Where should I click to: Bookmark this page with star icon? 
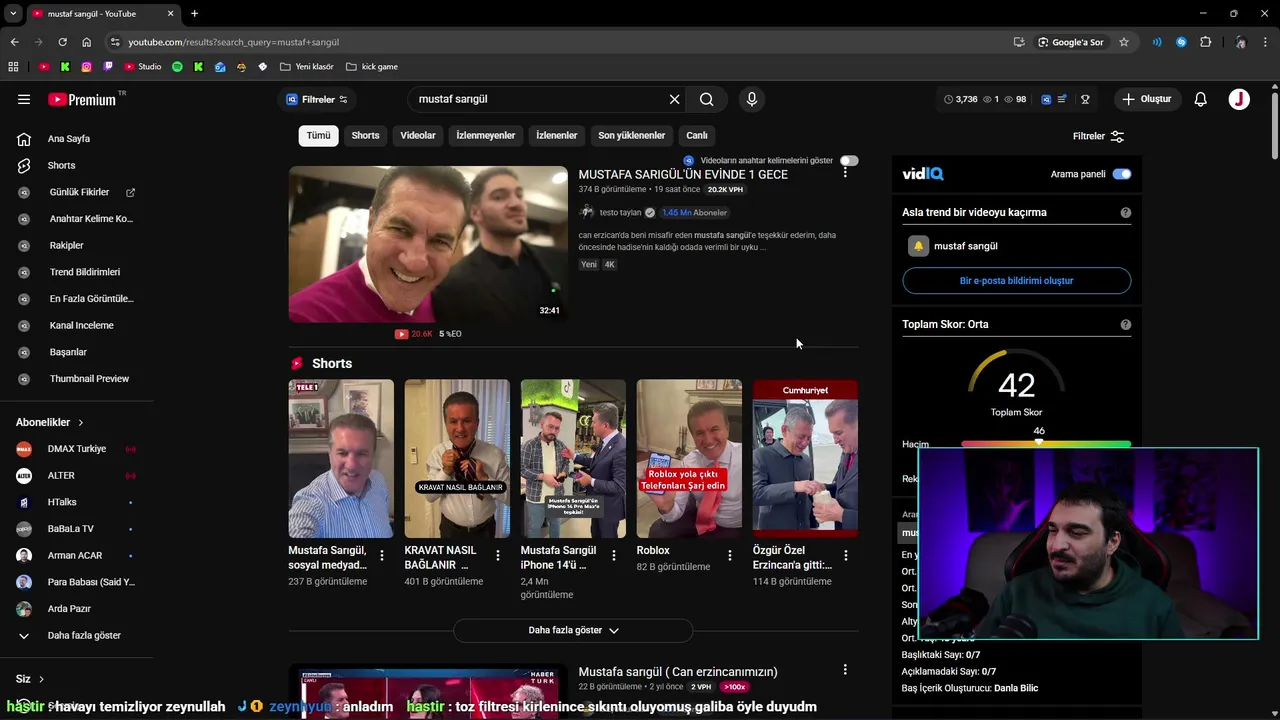tap(1124, 42)
